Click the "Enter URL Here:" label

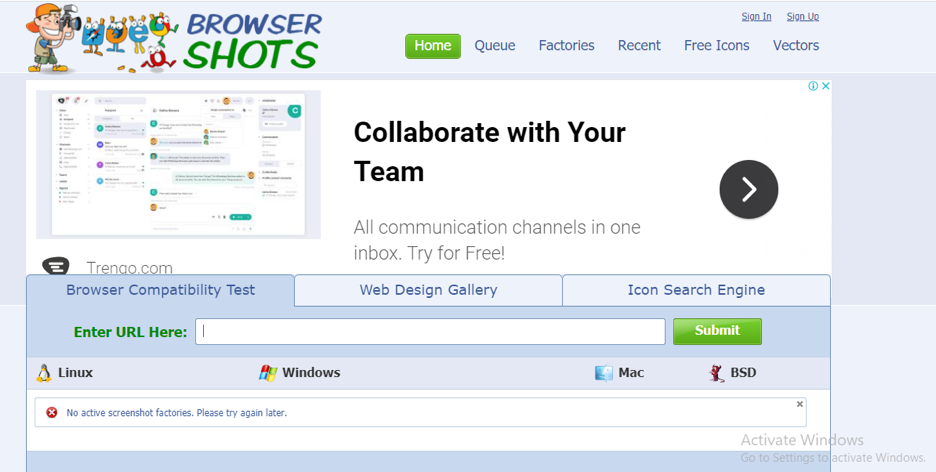[x=130, y=332]
